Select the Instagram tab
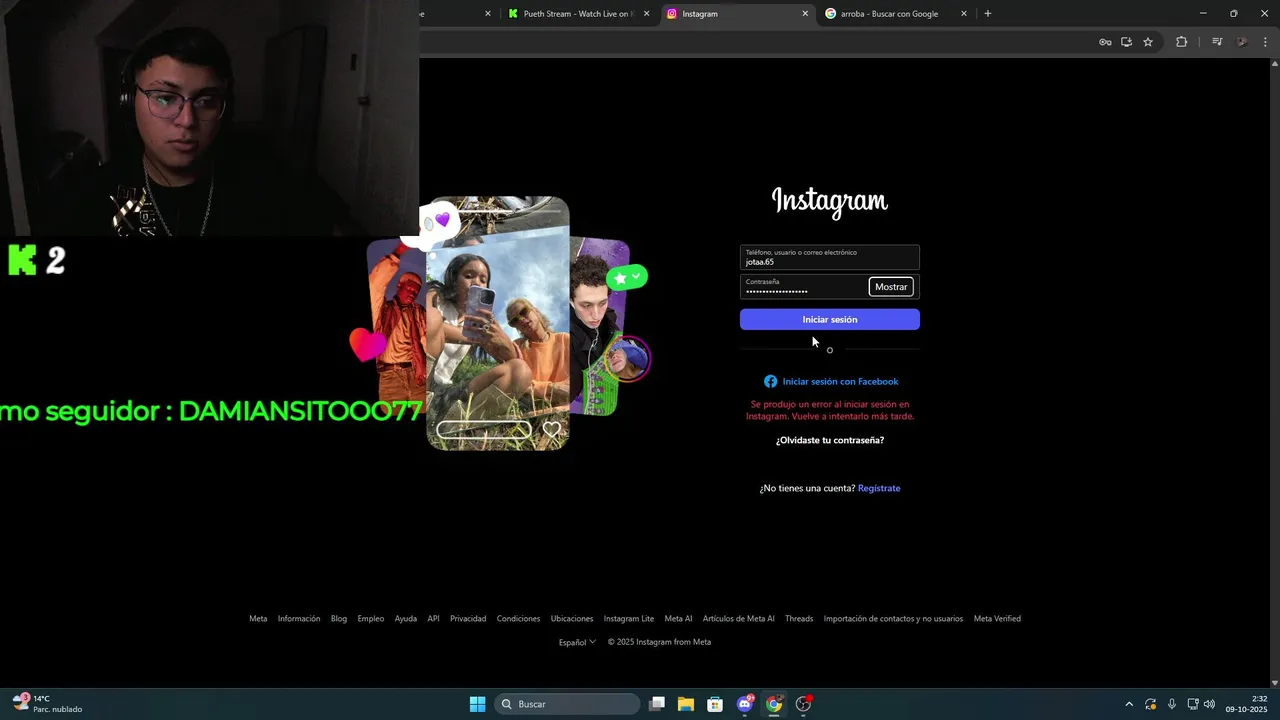The width and height of the screenshot is (1280, 720). (x=737, y=14)
